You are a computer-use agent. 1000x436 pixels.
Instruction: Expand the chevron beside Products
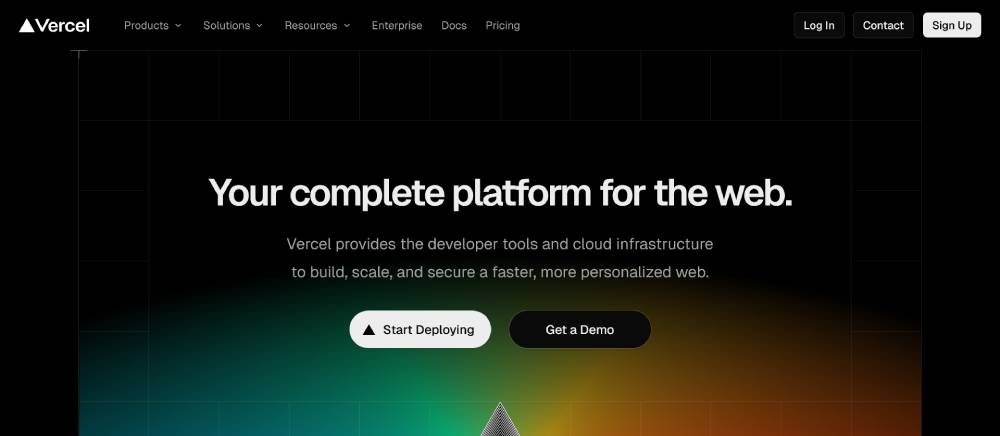[x=178, y=25]
